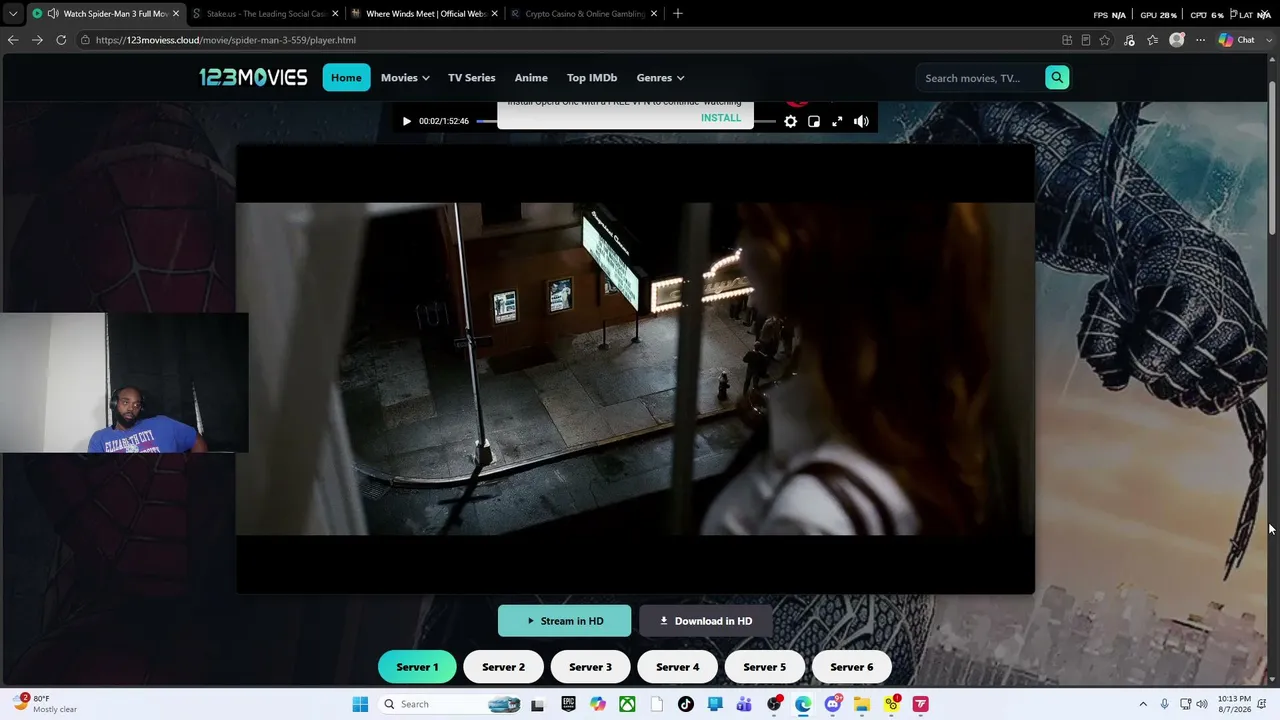Open the TV Series nav link
This screenshot has width=1280, height=720.
pyautogui.click(x=472, y=78)
